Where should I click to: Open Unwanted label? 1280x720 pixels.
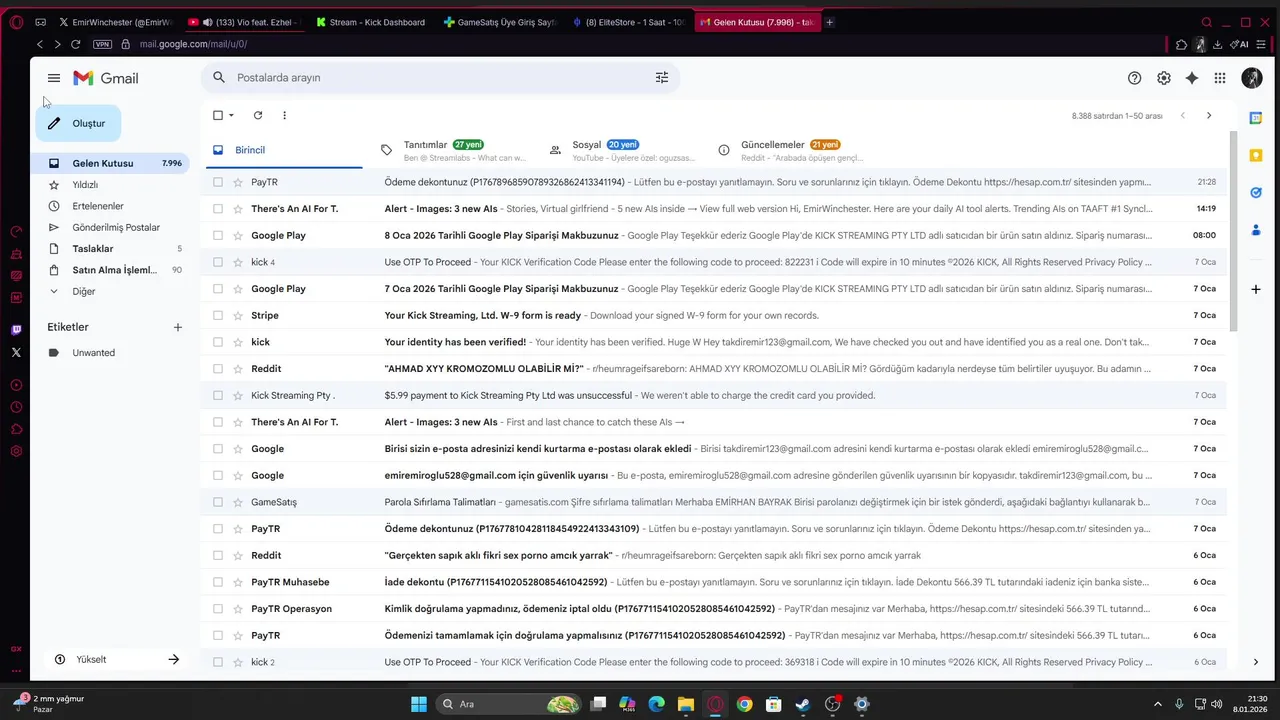[x=110, y=353]
